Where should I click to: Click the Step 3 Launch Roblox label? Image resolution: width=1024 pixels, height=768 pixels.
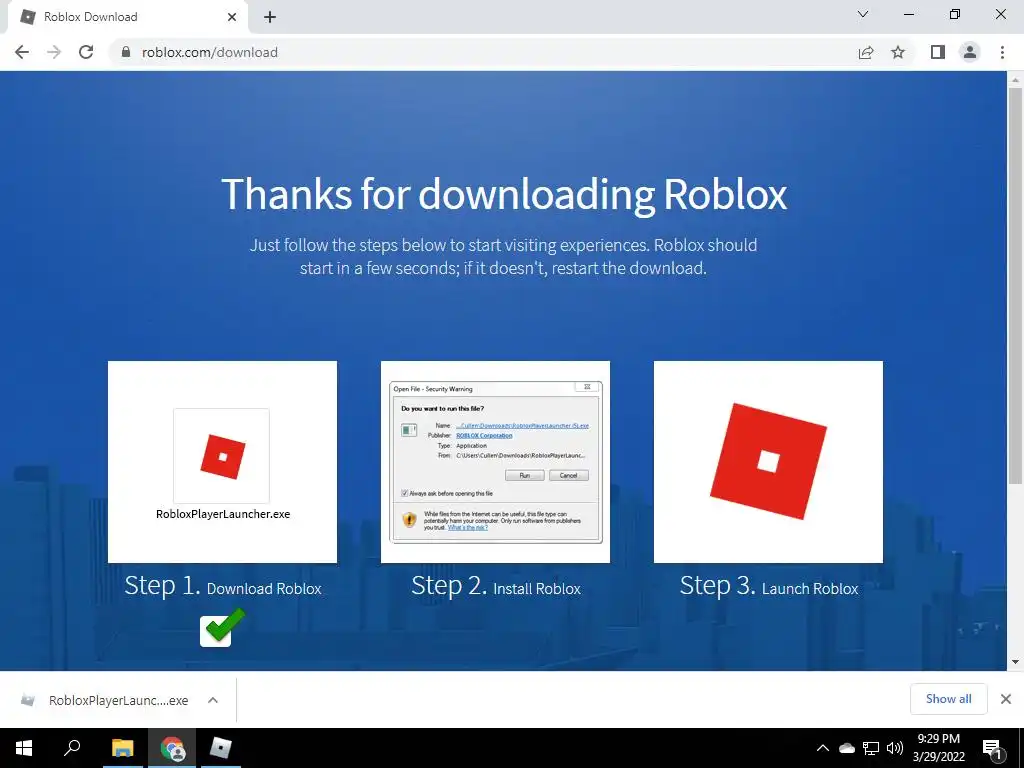pos(769,586)
